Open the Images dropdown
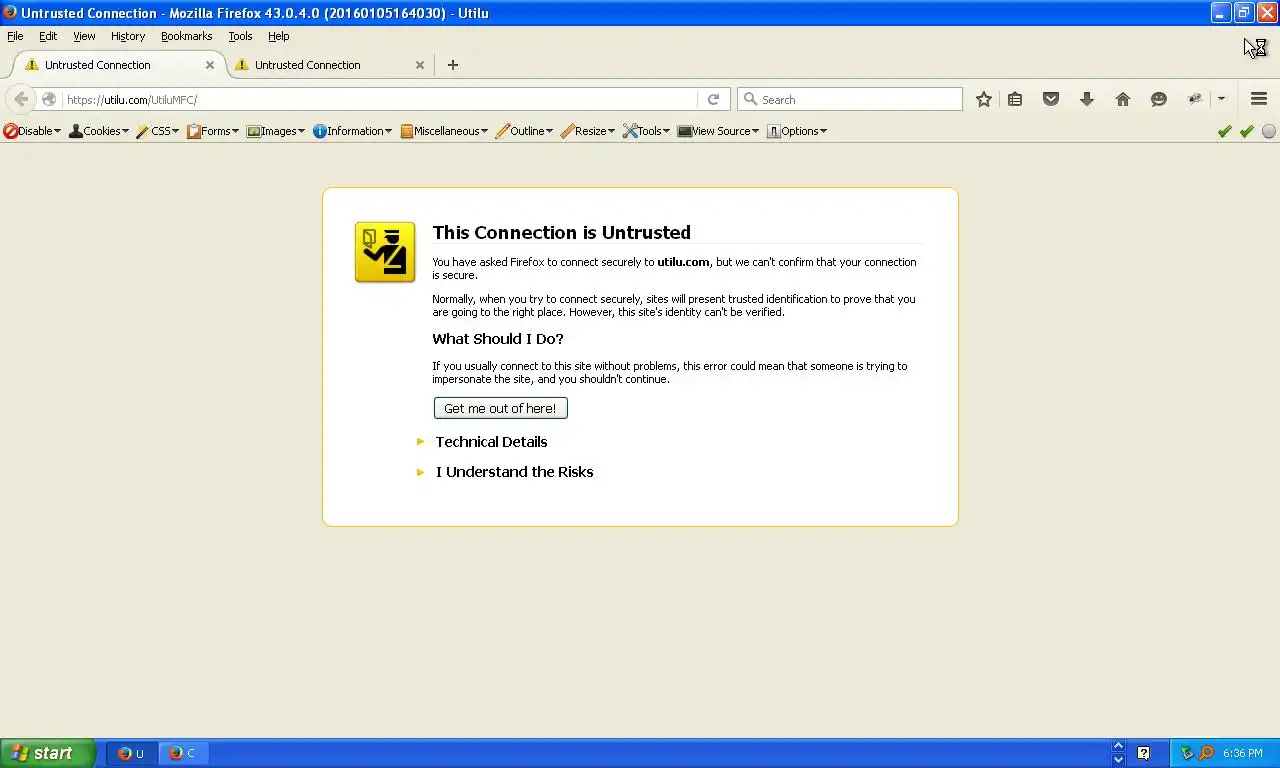Image resolution: width=1280 pixels, height=768 pixels. (276, 131)
